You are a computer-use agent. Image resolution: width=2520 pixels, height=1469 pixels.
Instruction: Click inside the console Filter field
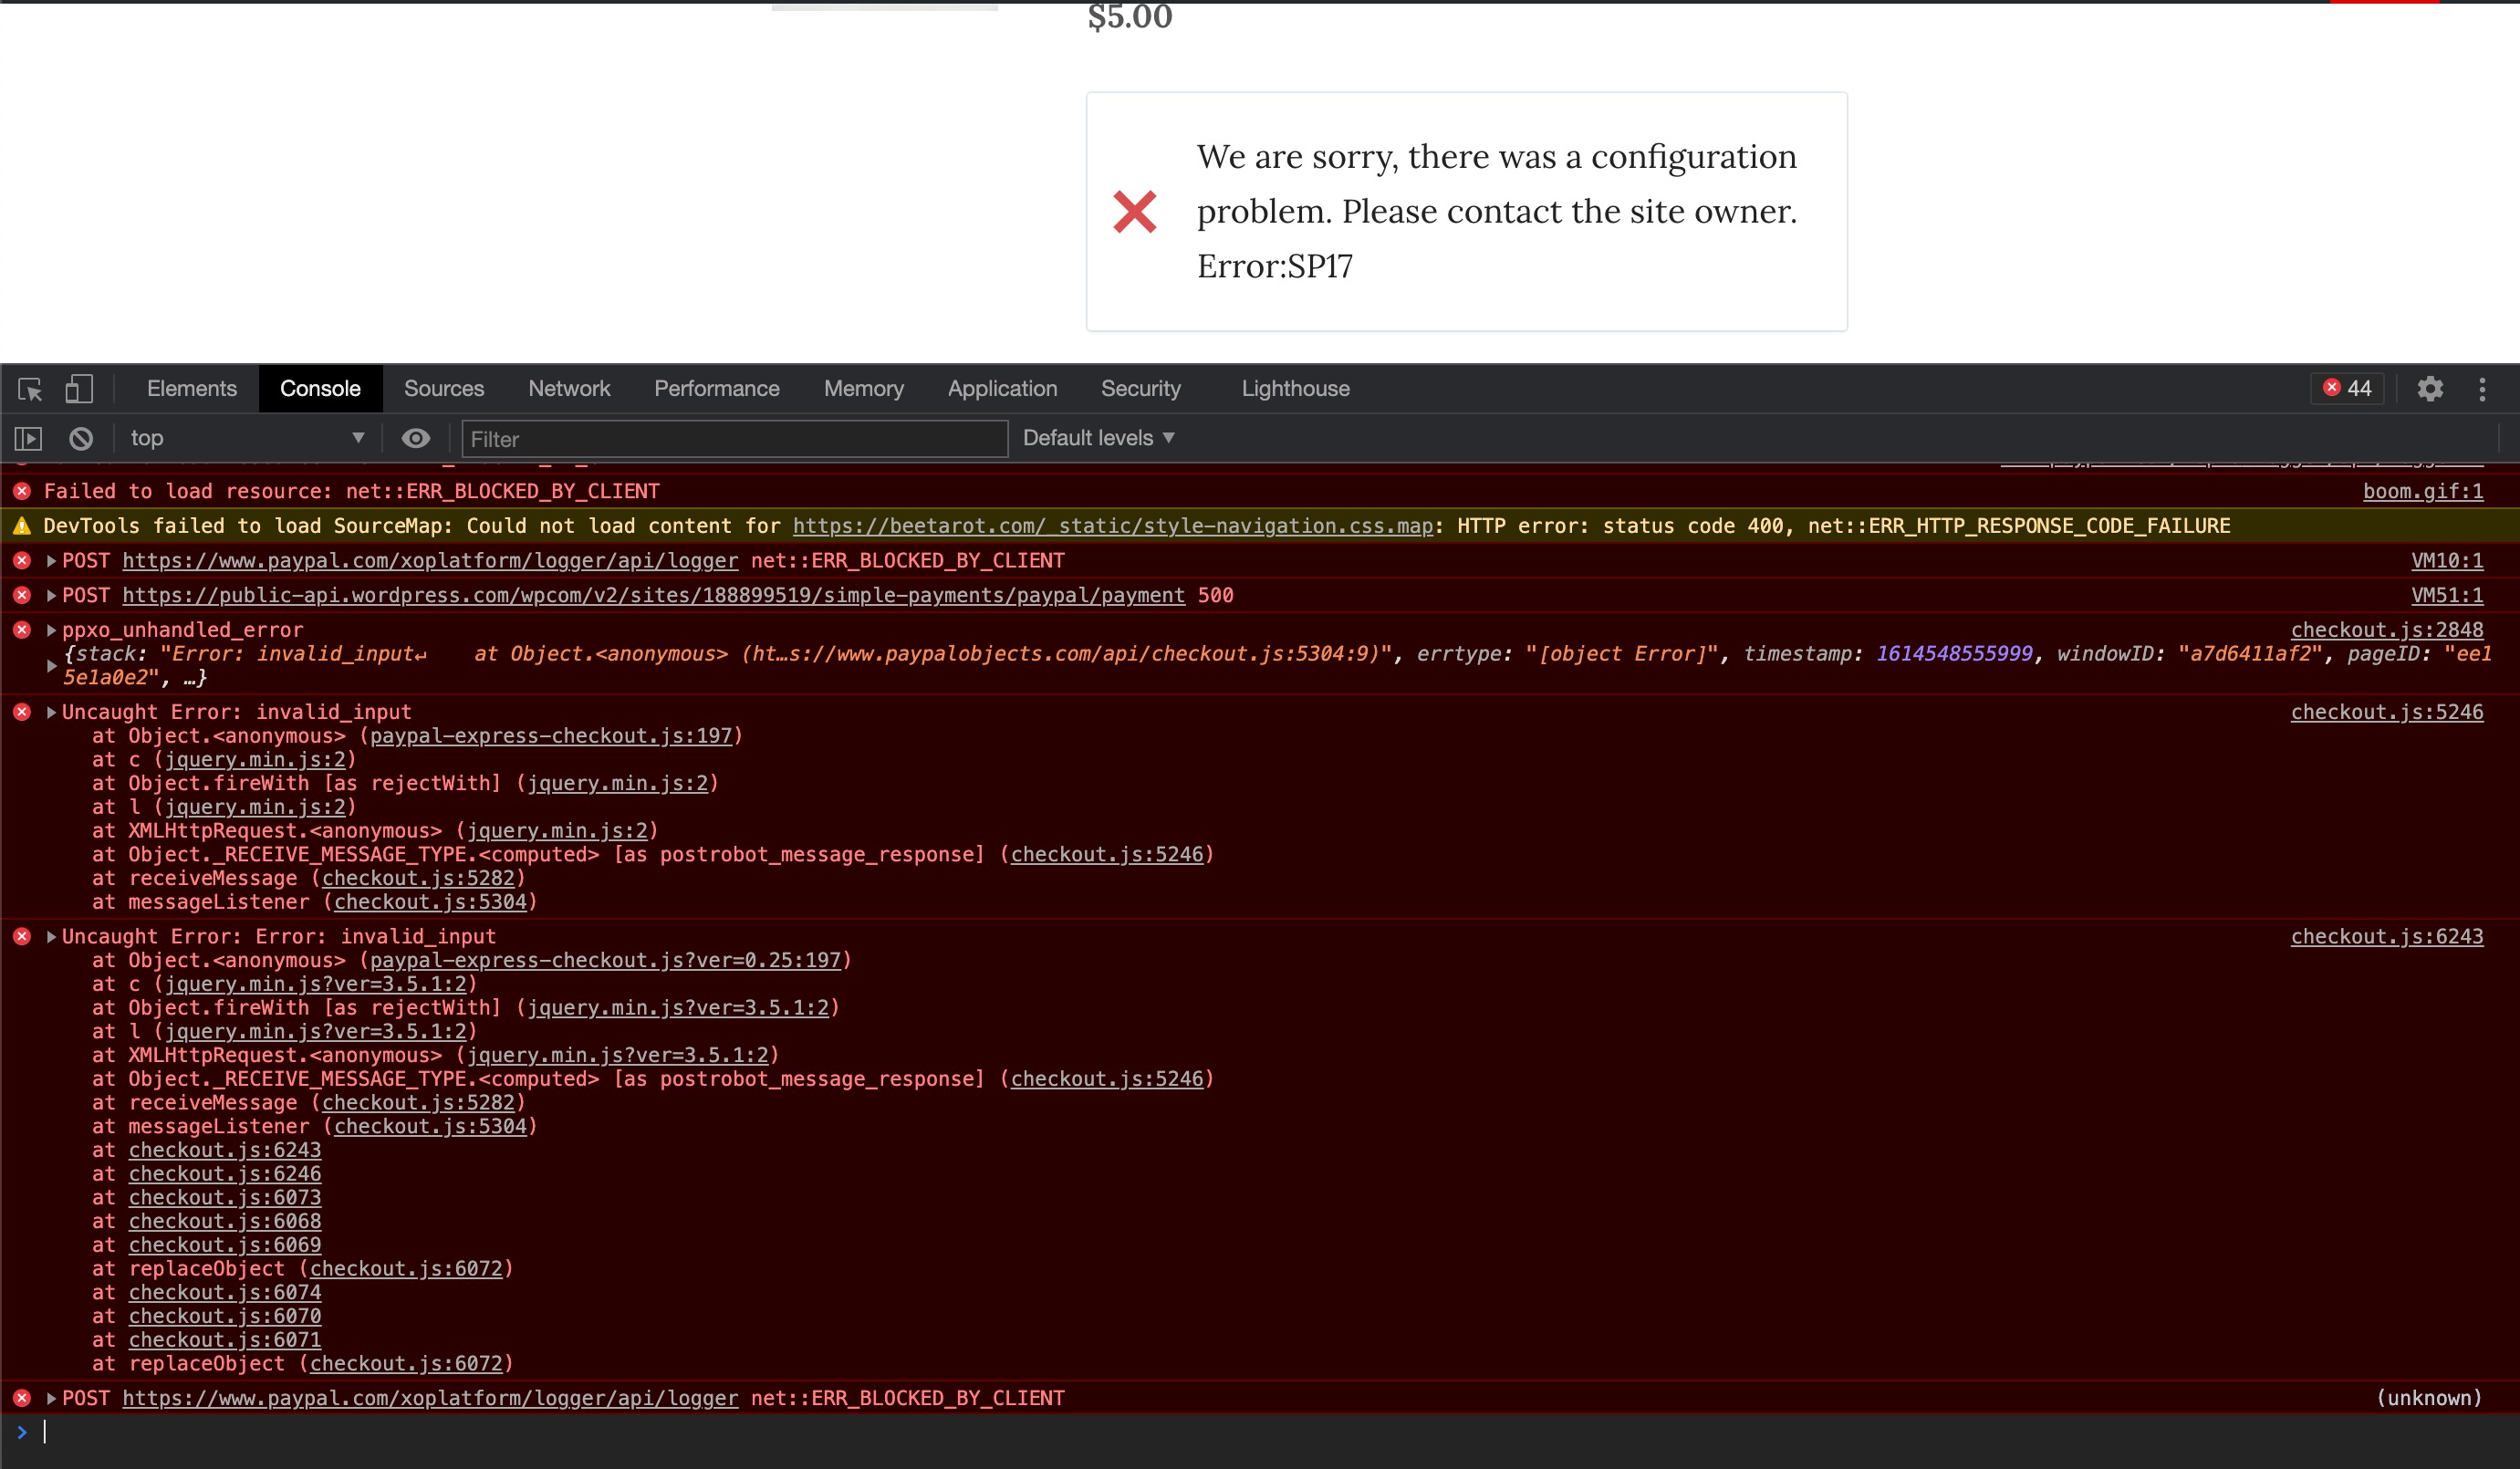point(735,438)
